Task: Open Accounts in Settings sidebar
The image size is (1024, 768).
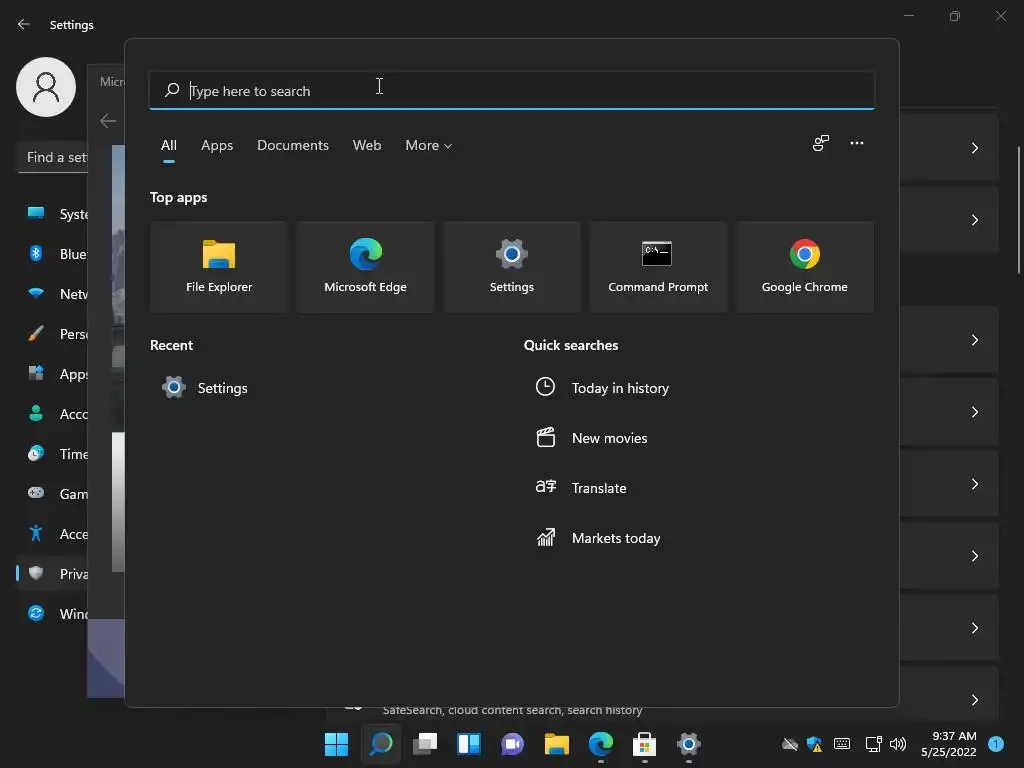Action: click(52, 414)
